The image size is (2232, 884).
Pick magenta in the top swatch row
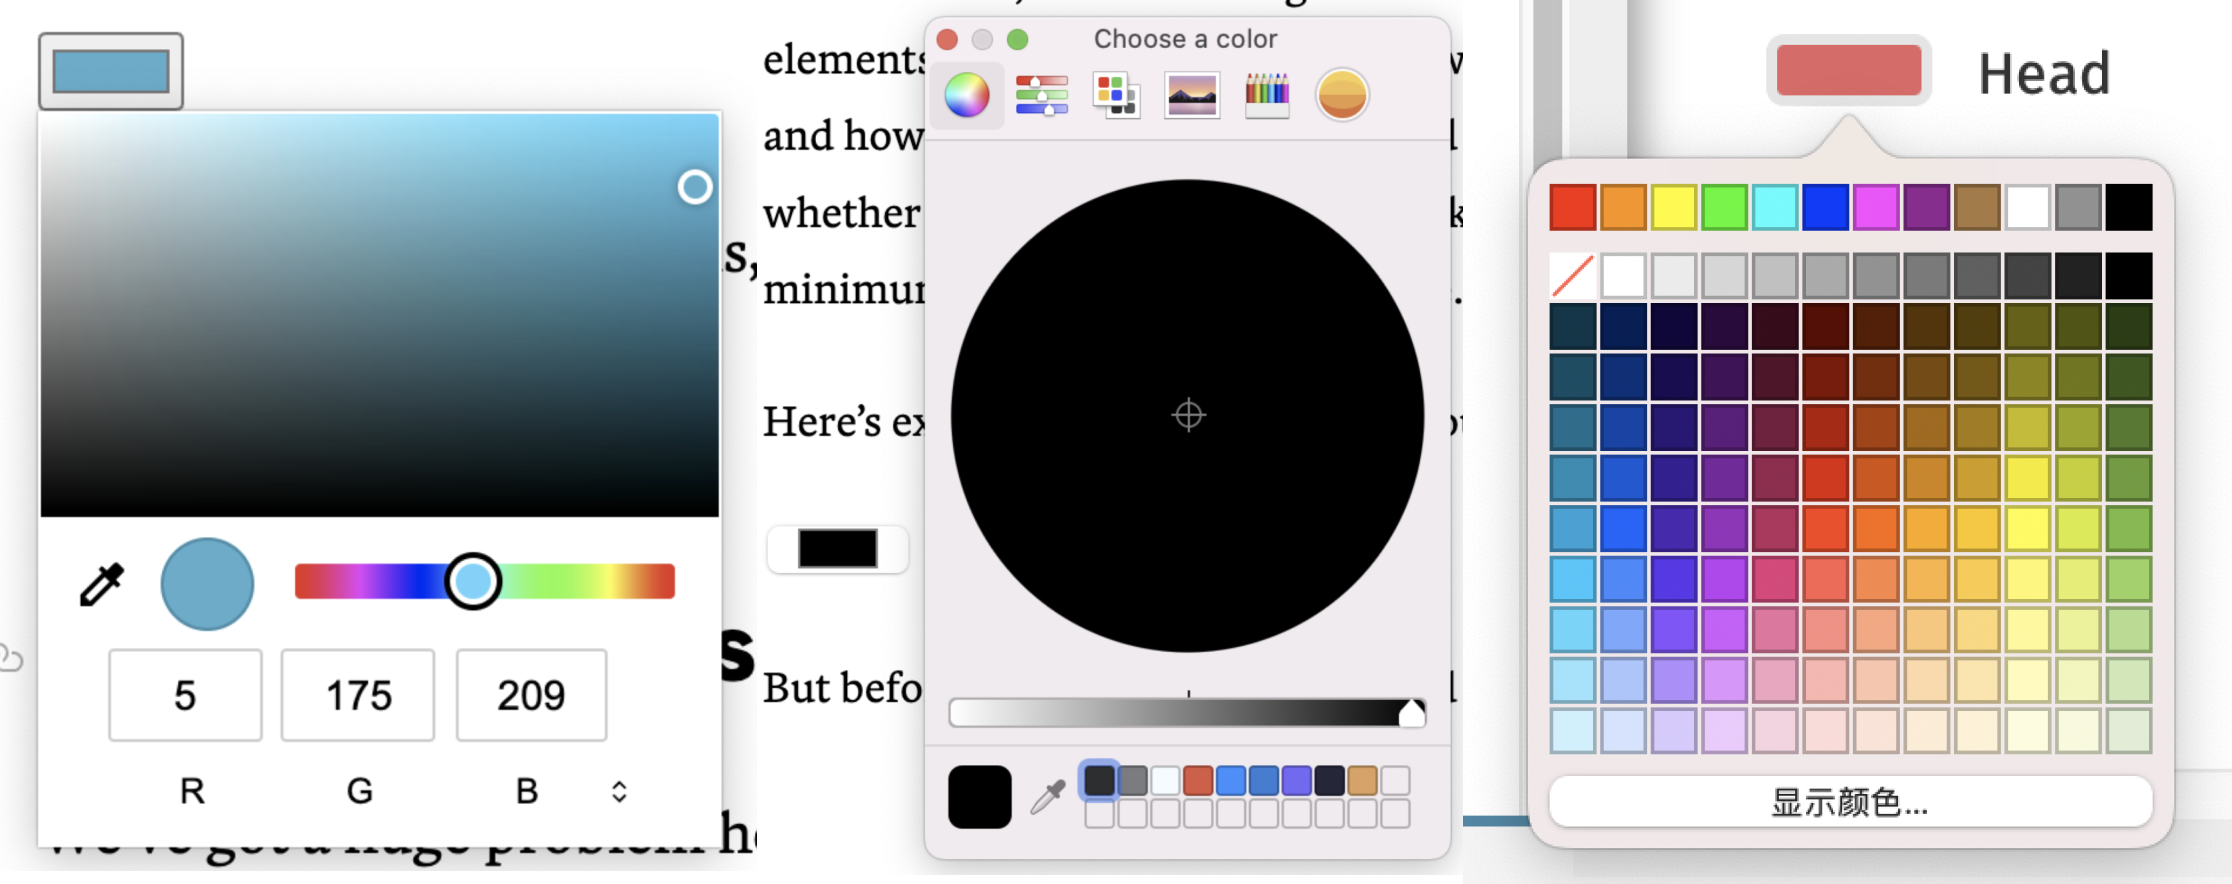pos(1876,207)
